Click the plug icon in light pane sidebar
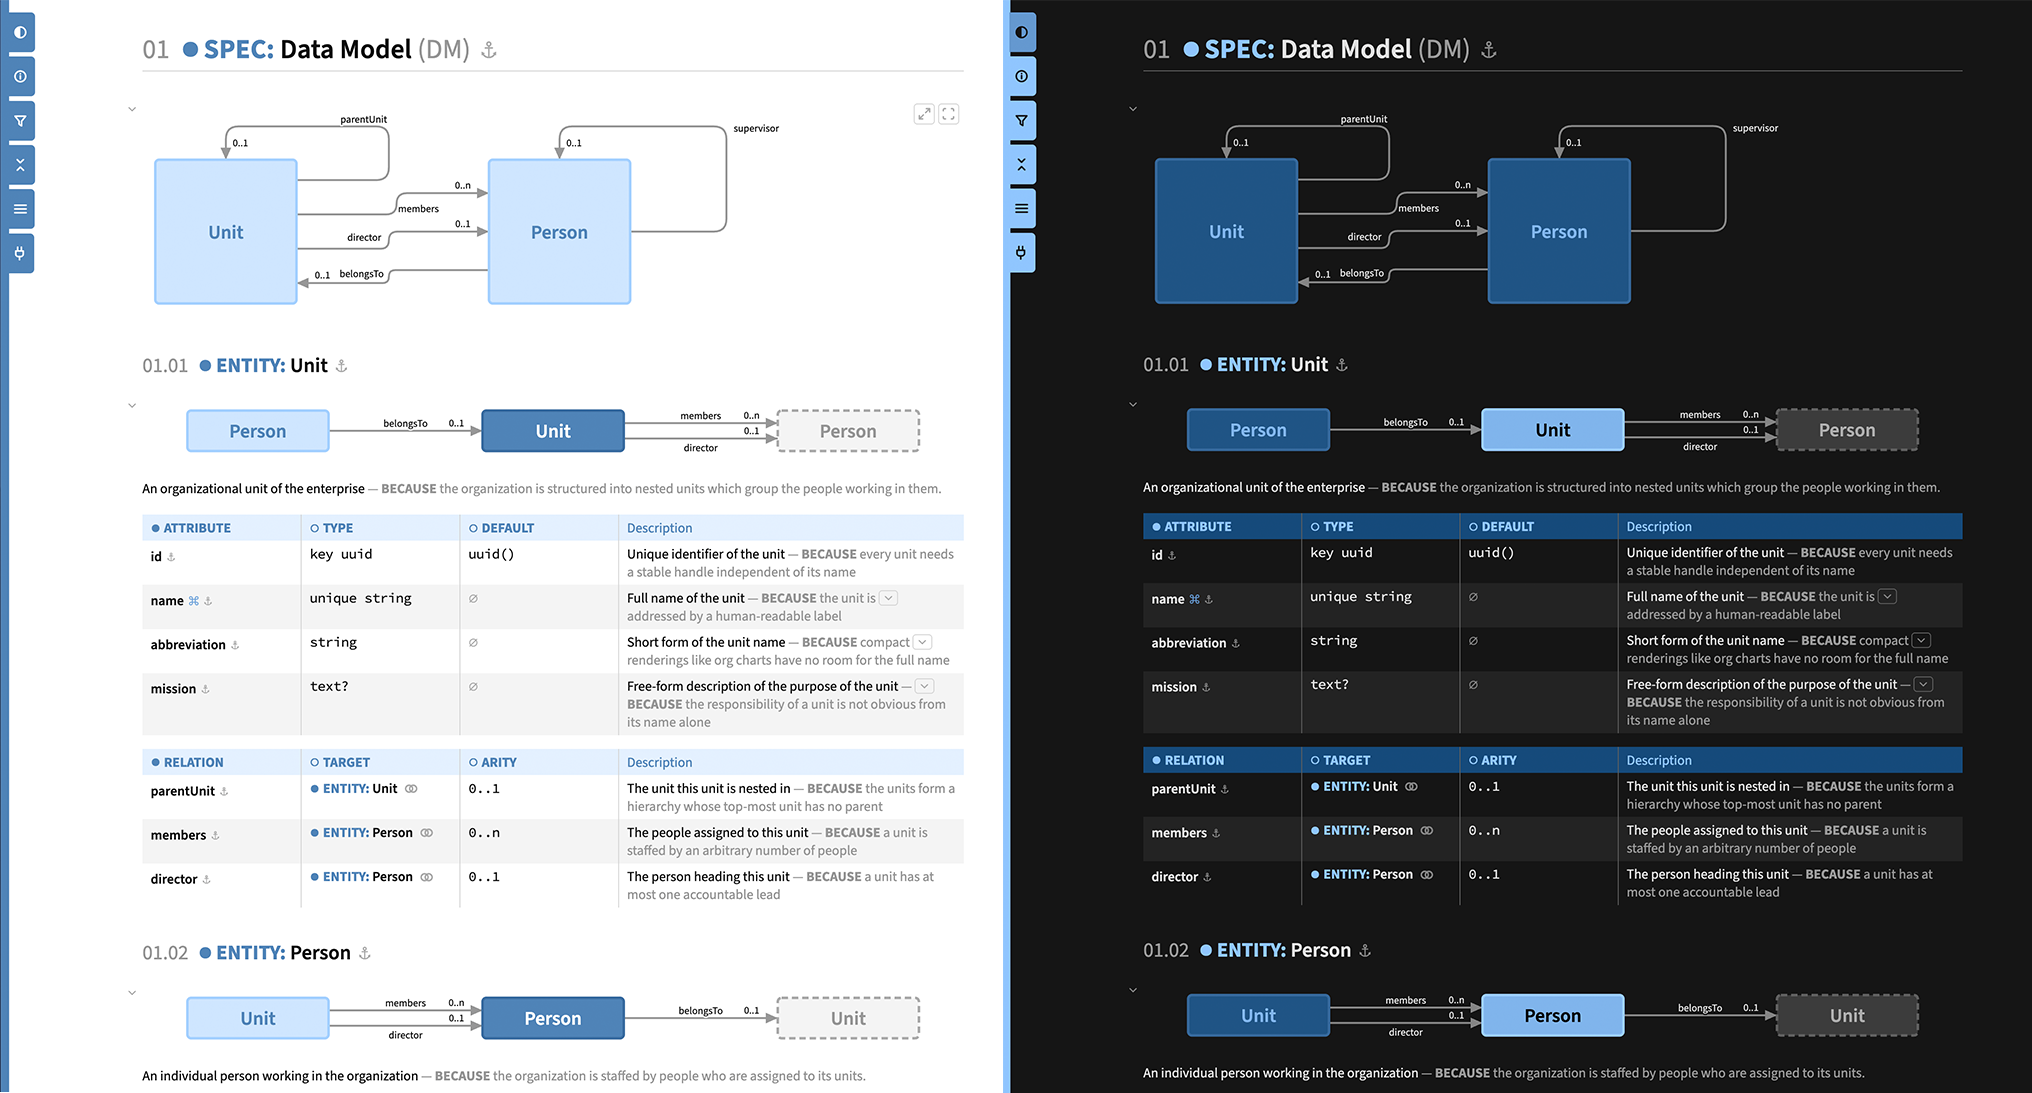The height and width of the screenshot is (1093, 2032). click(20, 253)
